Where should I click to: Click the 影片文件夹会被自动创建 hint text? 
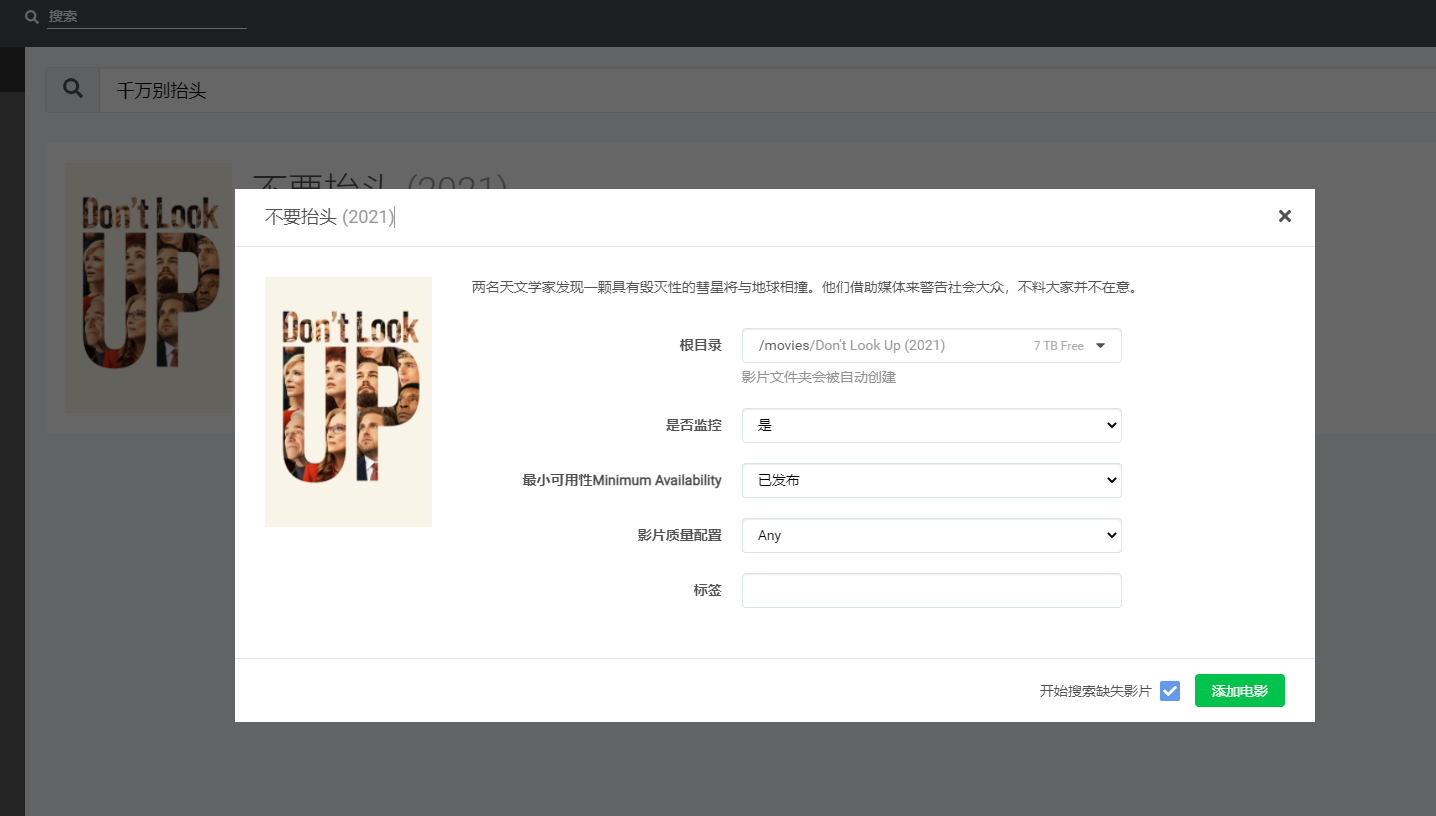(x=819, y=378)
